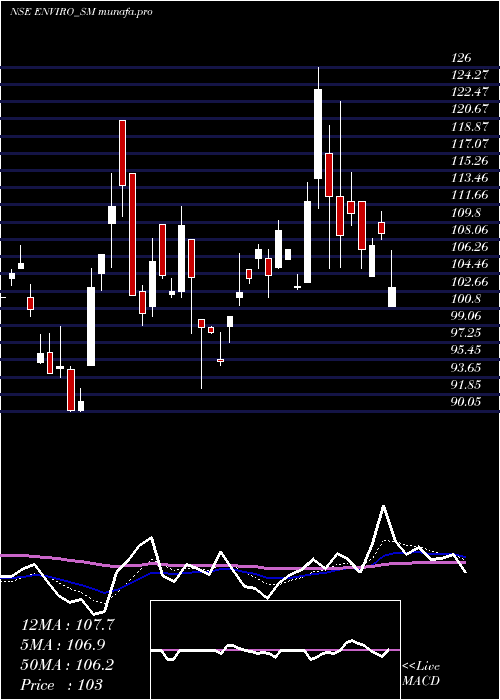Viewport: 500px width, 700px height.
Task: Click the 5MA : 106.9 readout
Action: [63, 645]
